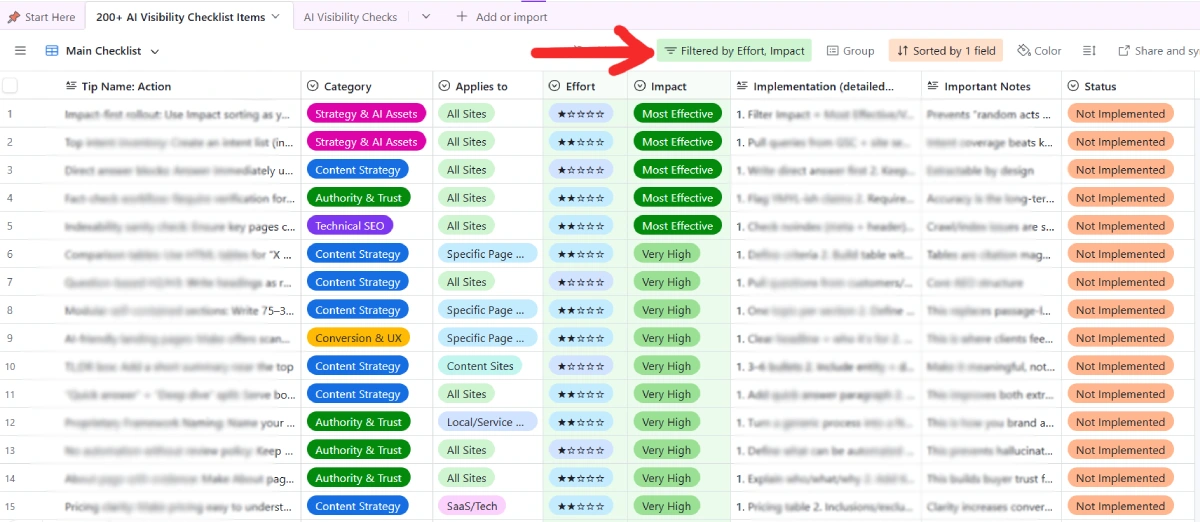This screenshot has width=1200, height=522.
Task: Open the tables list chevron after AI Visibility Checks
Action: [x=426, y=17]
